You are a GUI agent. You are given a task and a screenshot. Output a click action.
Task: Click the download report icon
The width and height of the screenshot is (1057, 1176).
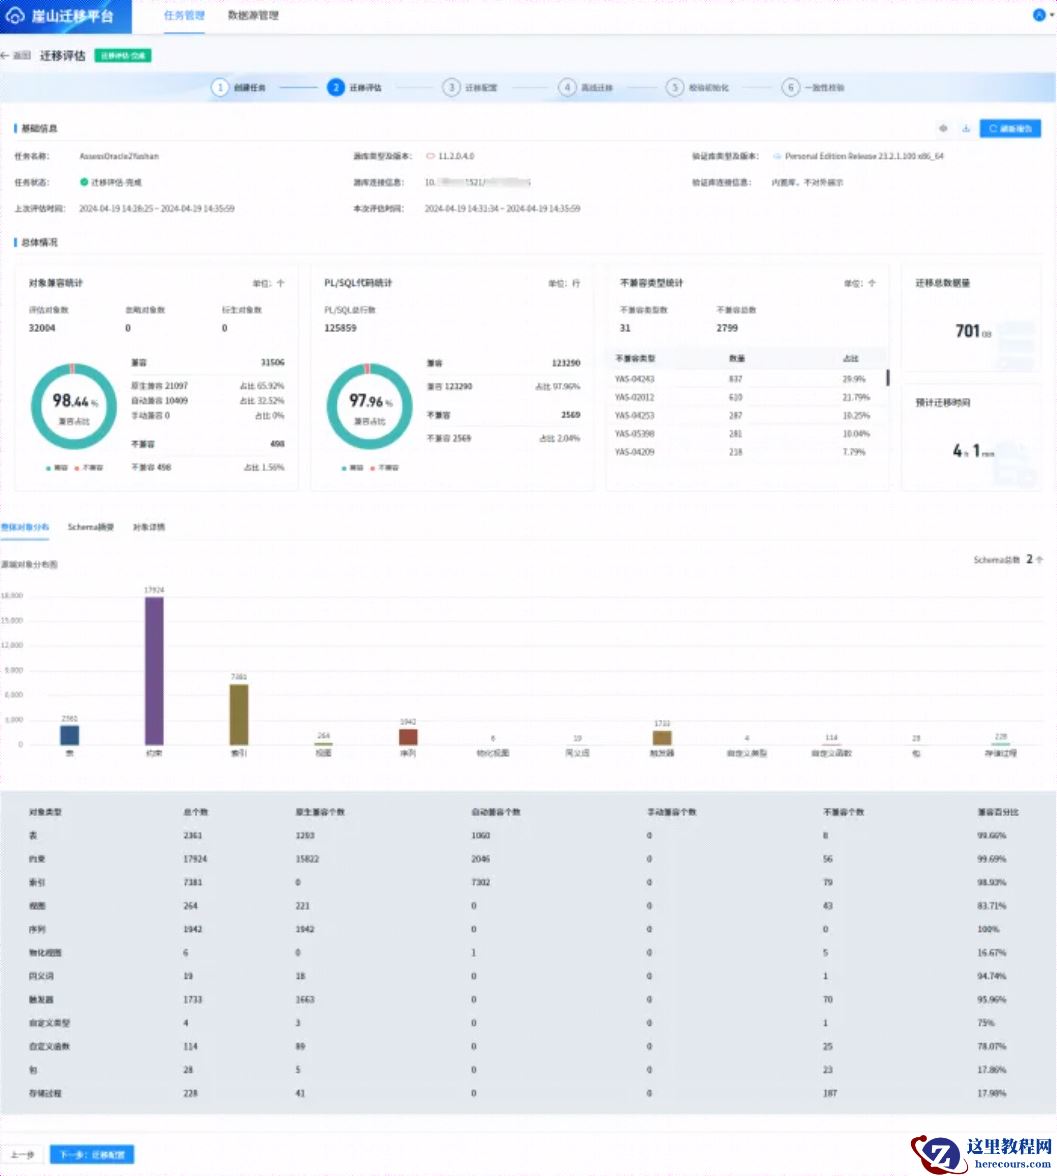tap(966, 128)
